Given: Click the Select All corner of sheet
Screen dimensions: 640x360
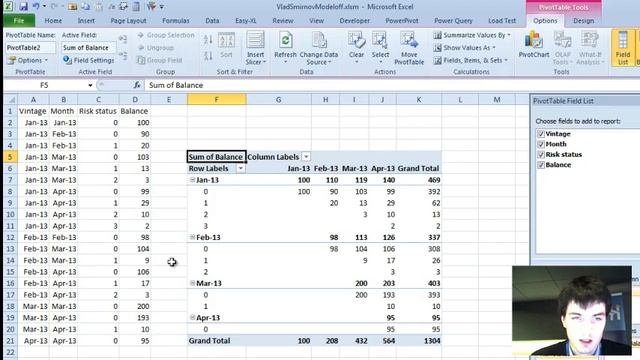Looking at the screenshot, I should [11, 100].
